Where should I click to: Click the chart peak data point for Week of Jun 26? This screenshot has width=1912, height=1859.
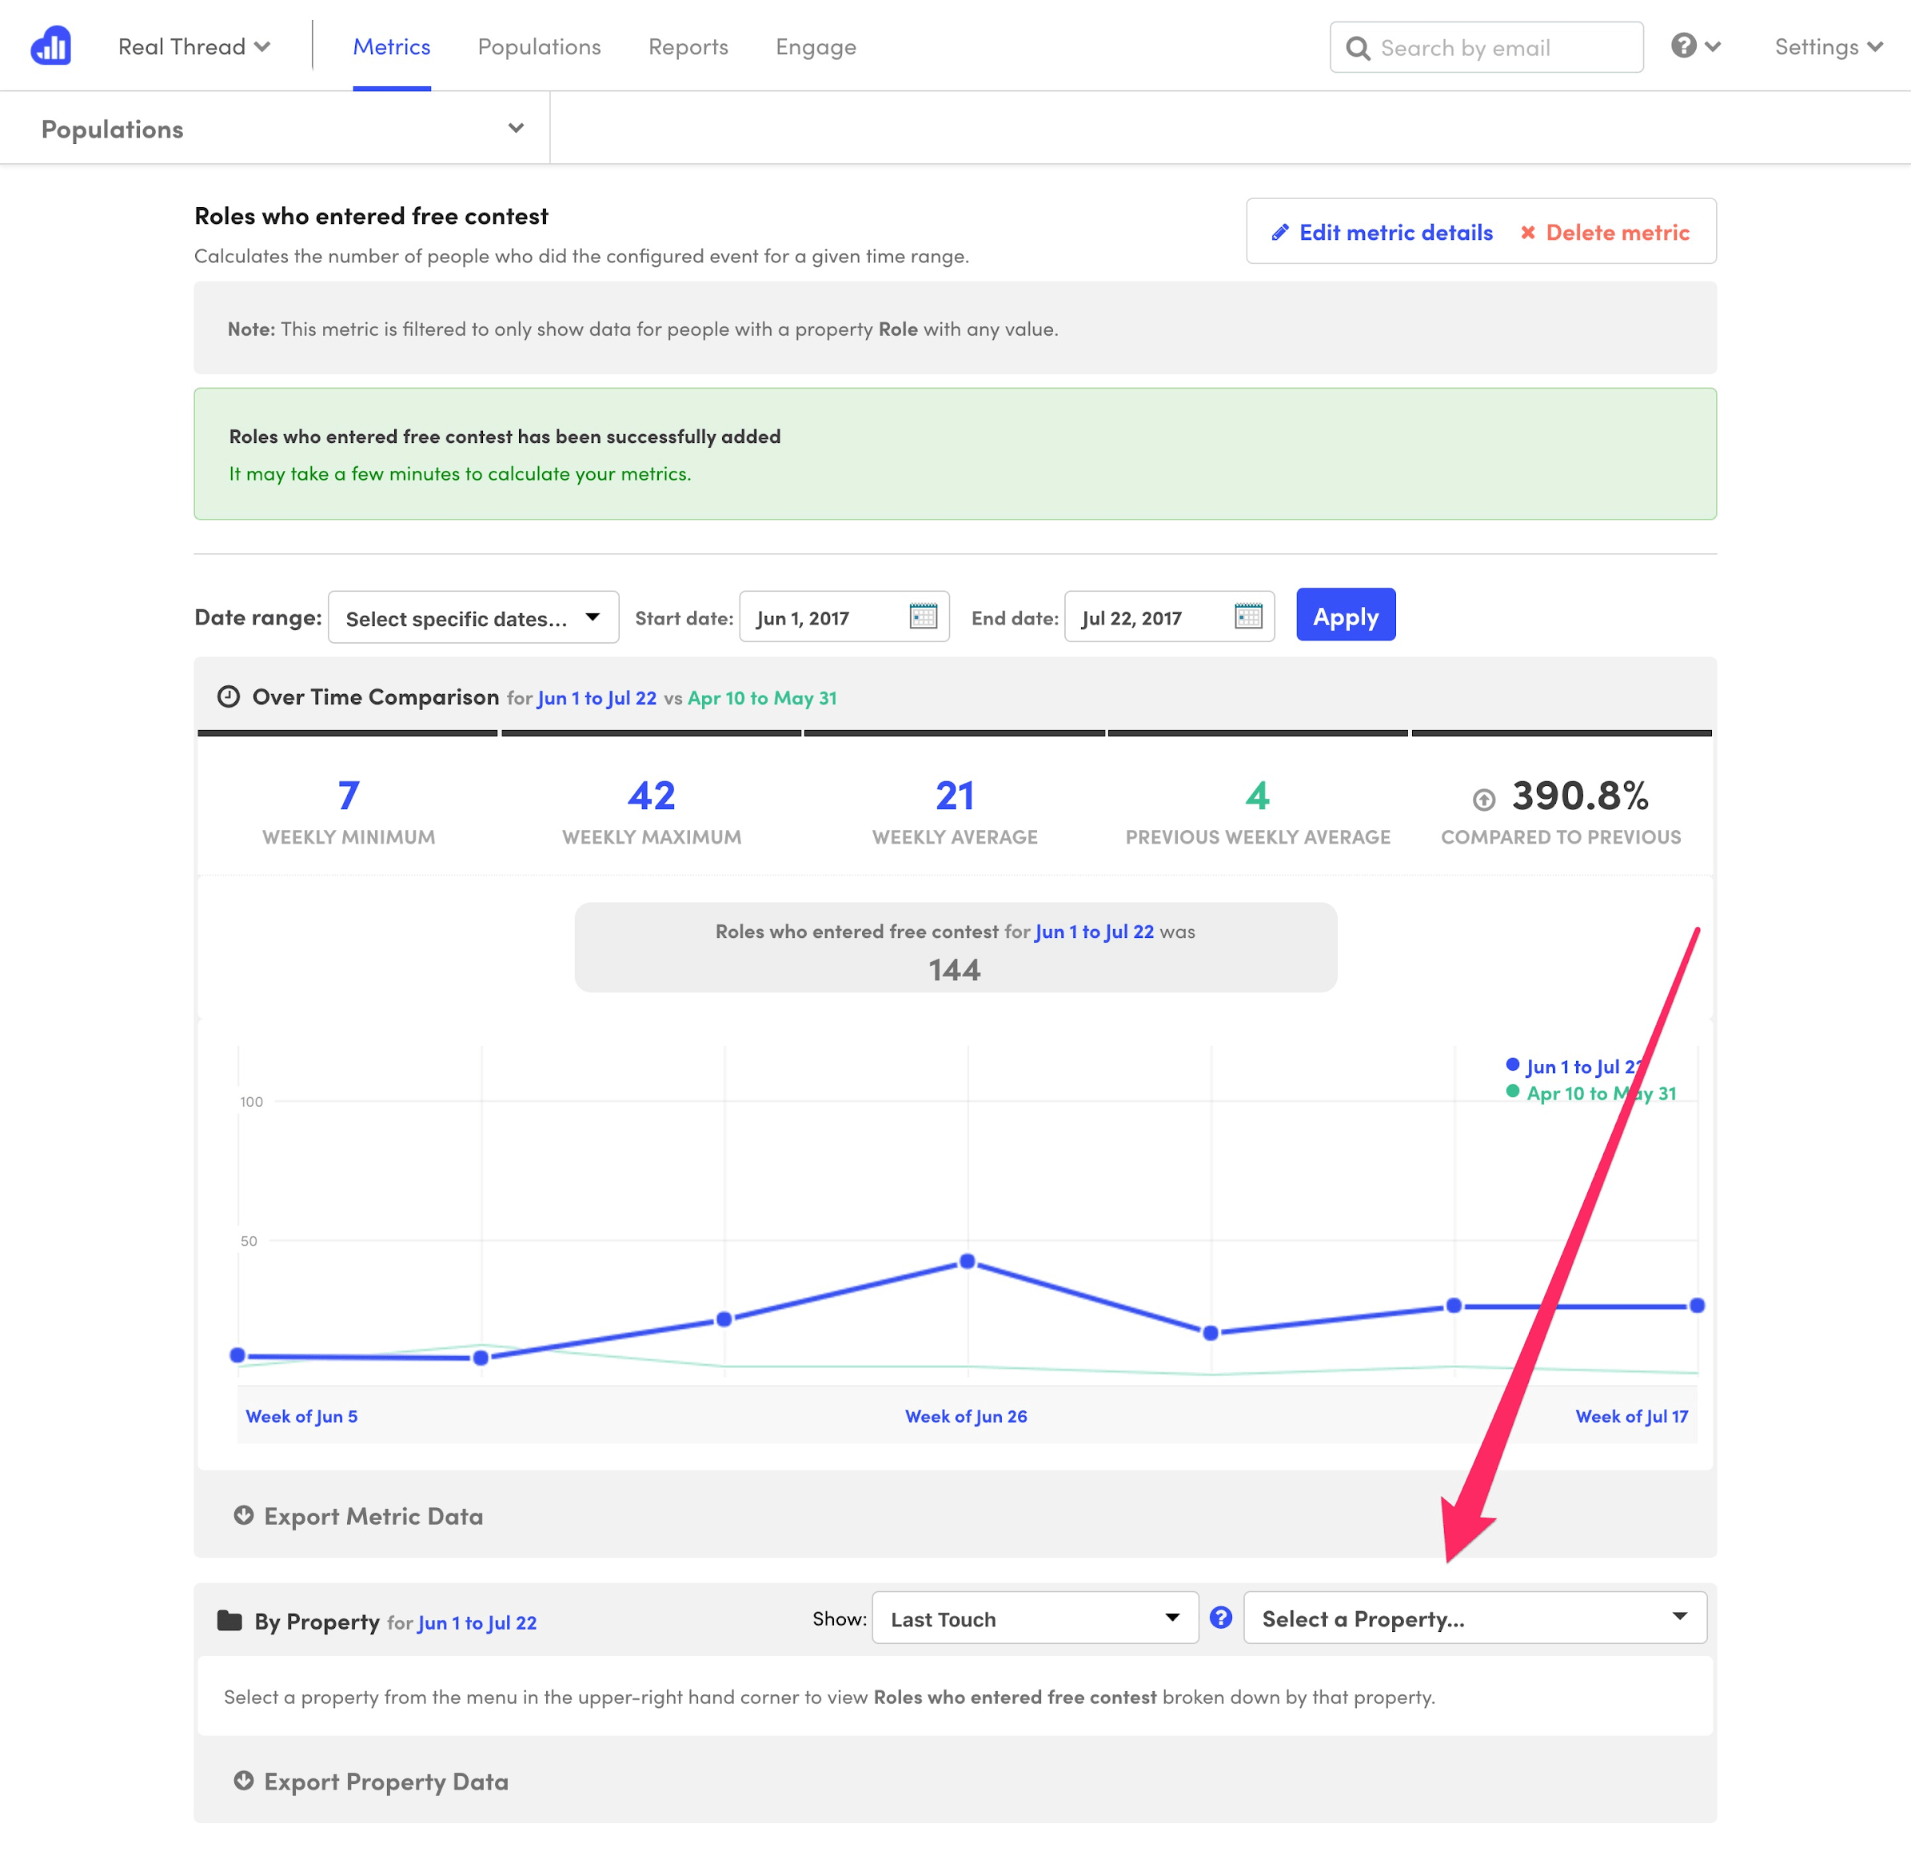pyautogui.click(x=967, y=1262)
